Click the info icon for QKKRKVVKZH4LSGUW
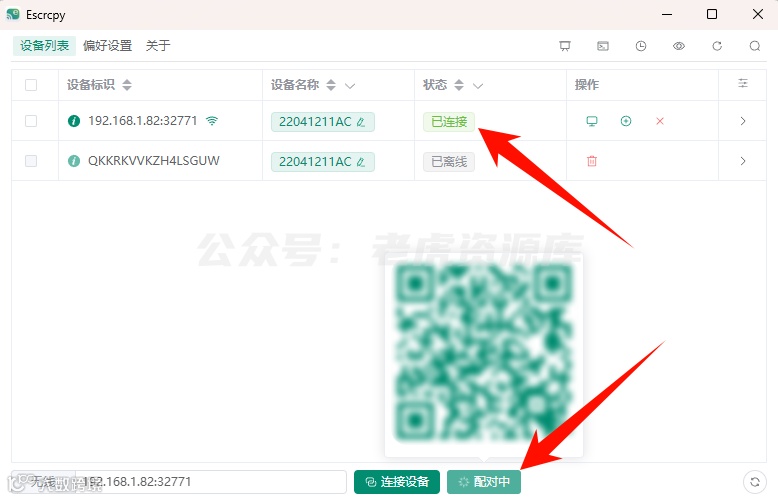 click(x=74, y=161)
